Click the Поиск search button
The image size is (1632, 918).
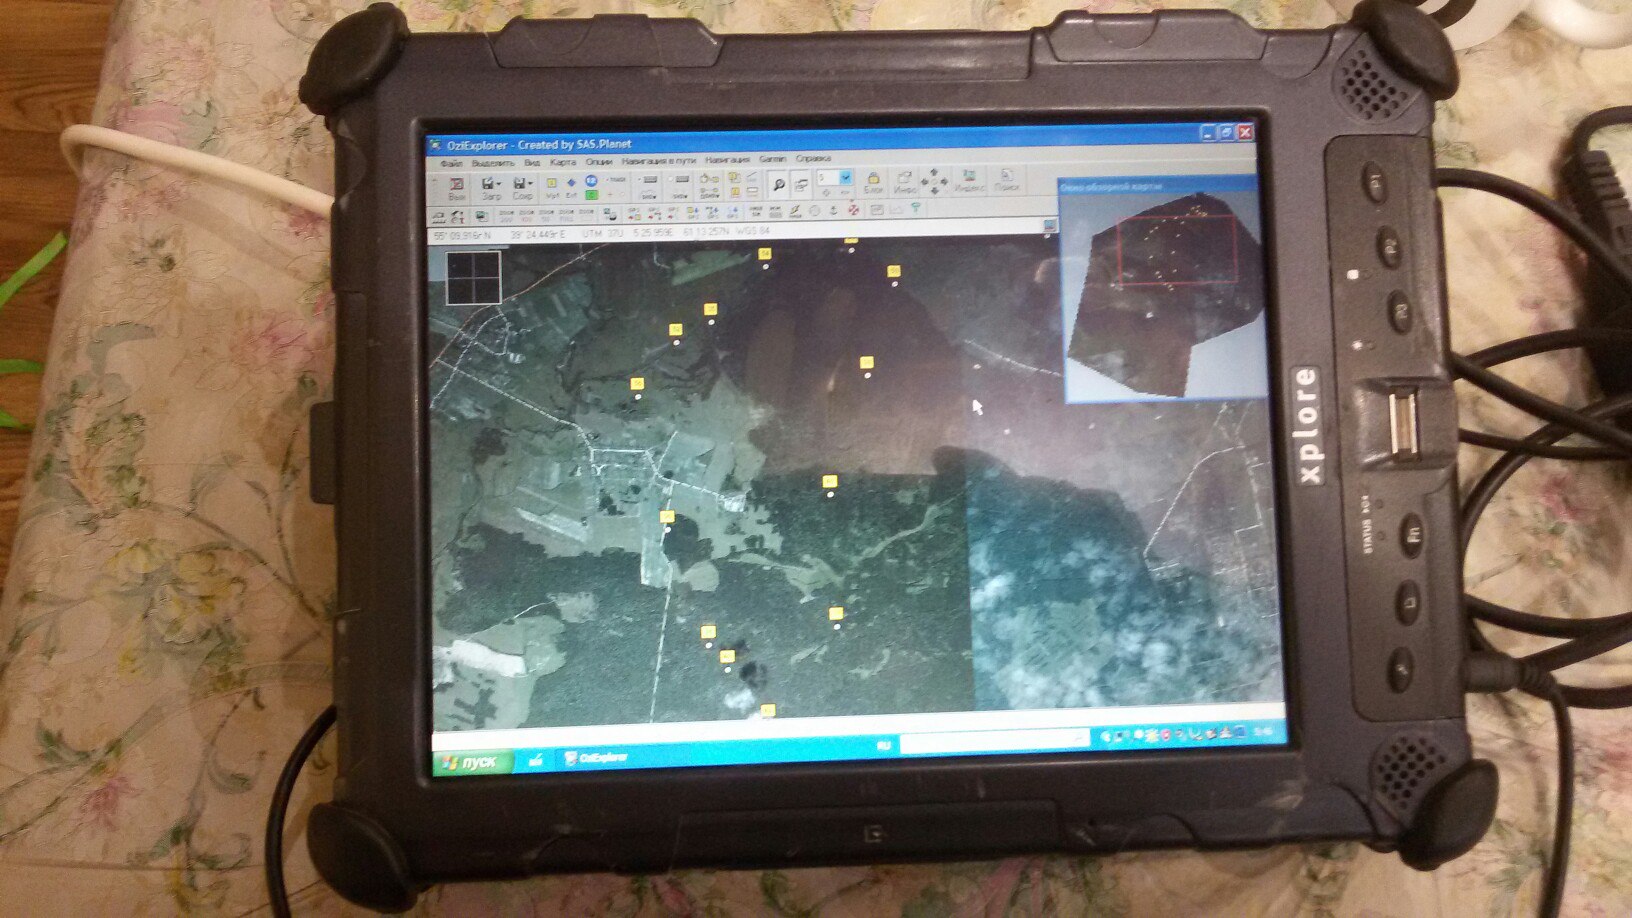point(1006,180)
